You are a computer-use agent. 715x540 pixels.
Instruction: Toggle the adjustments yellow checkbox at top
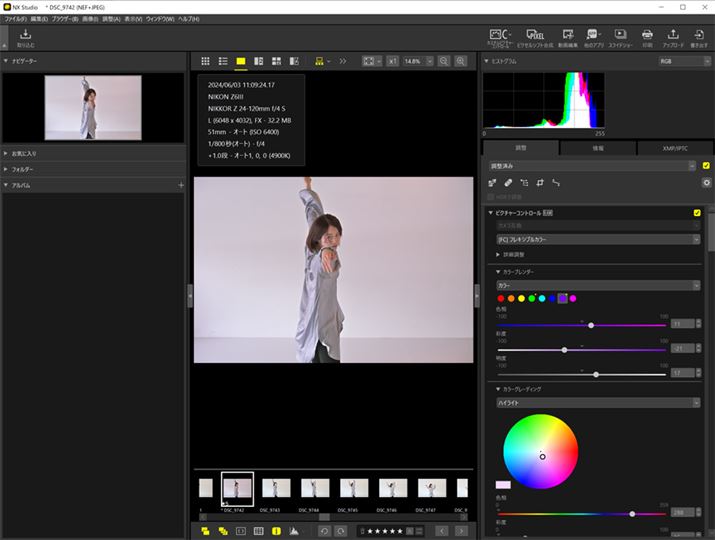coord(706,165)
